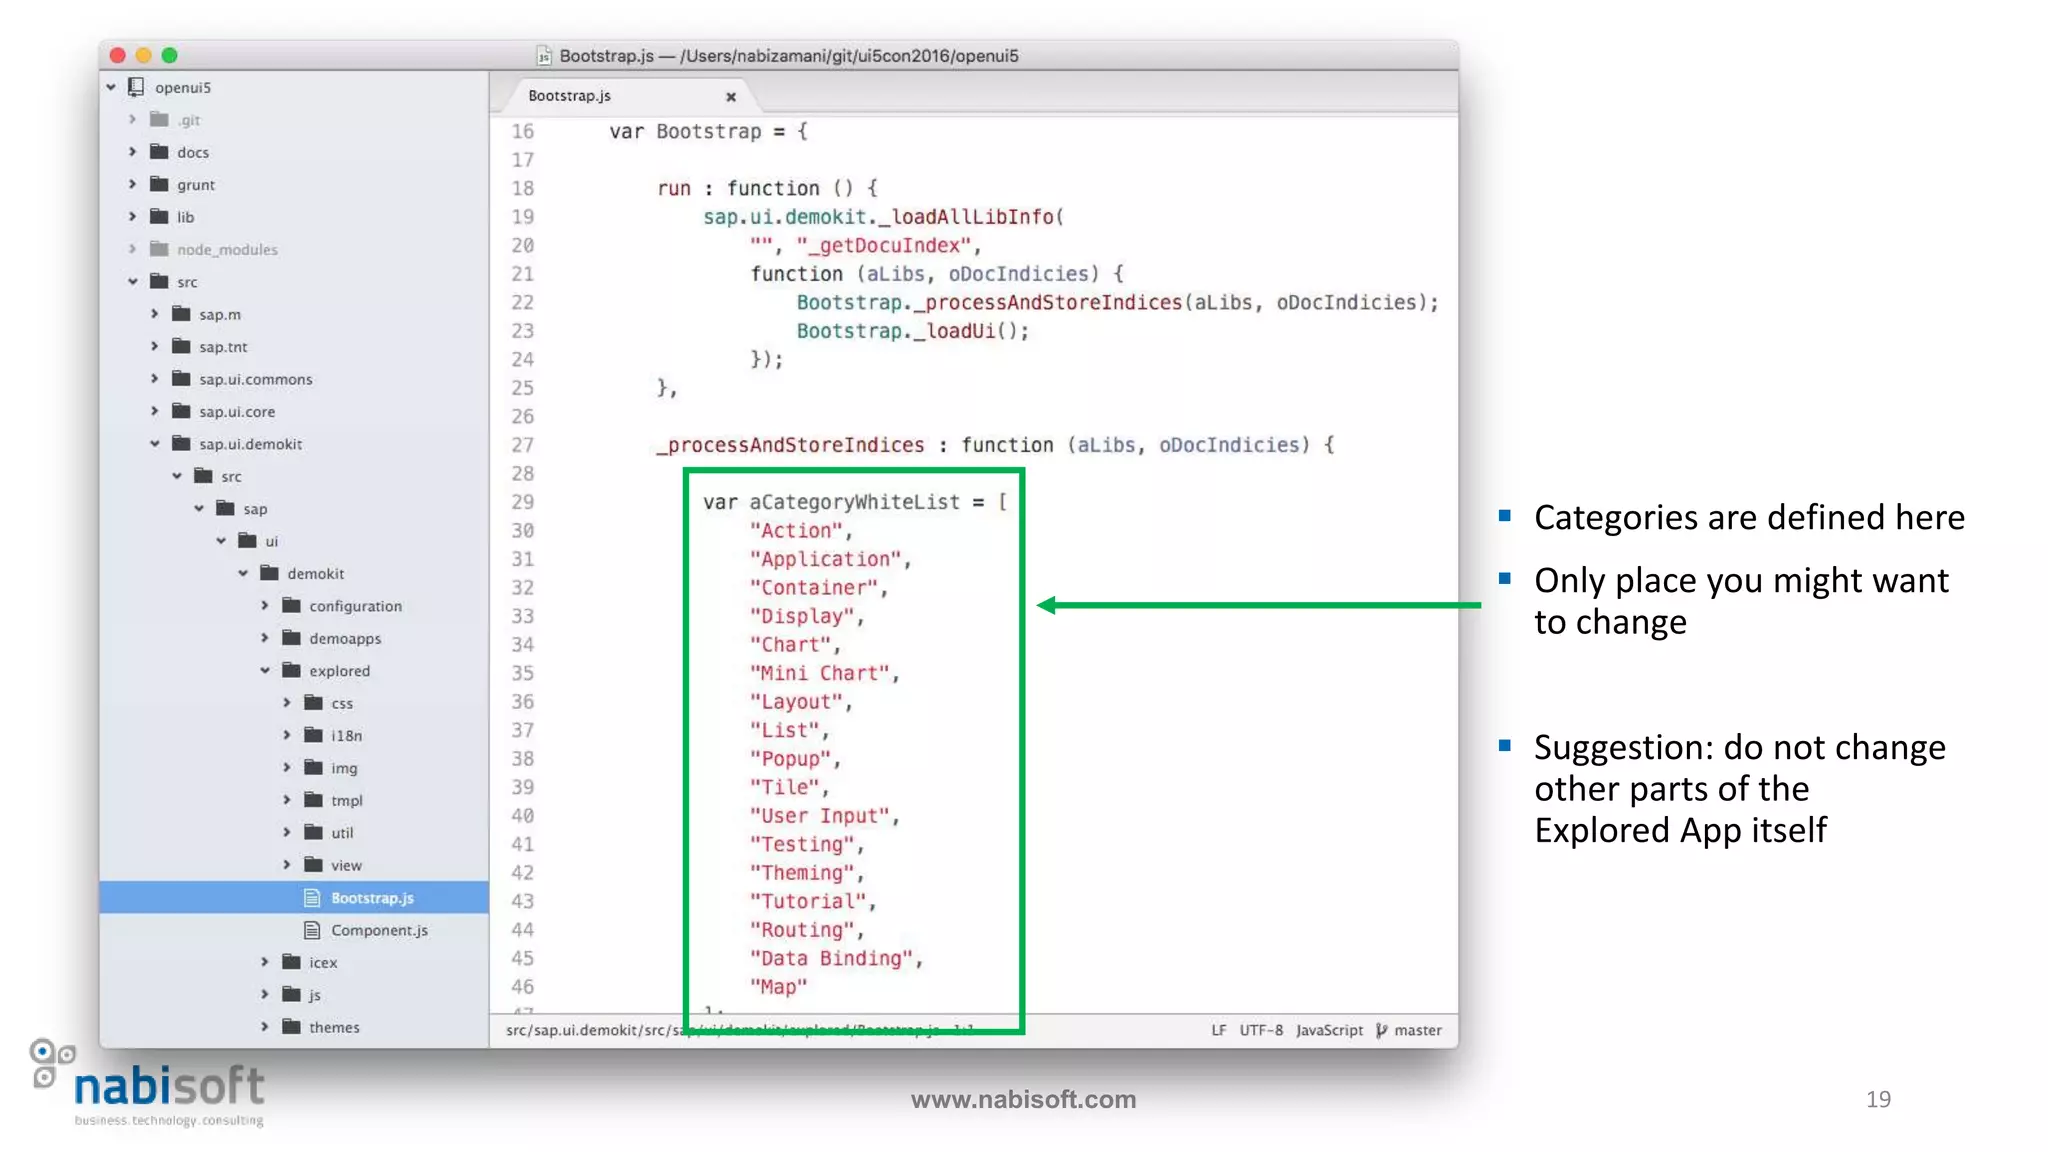This screenshot has width=2048, height=1152.
Task: Collapse the explored folder
Action: pyautogui.click(x=265, y=671)
